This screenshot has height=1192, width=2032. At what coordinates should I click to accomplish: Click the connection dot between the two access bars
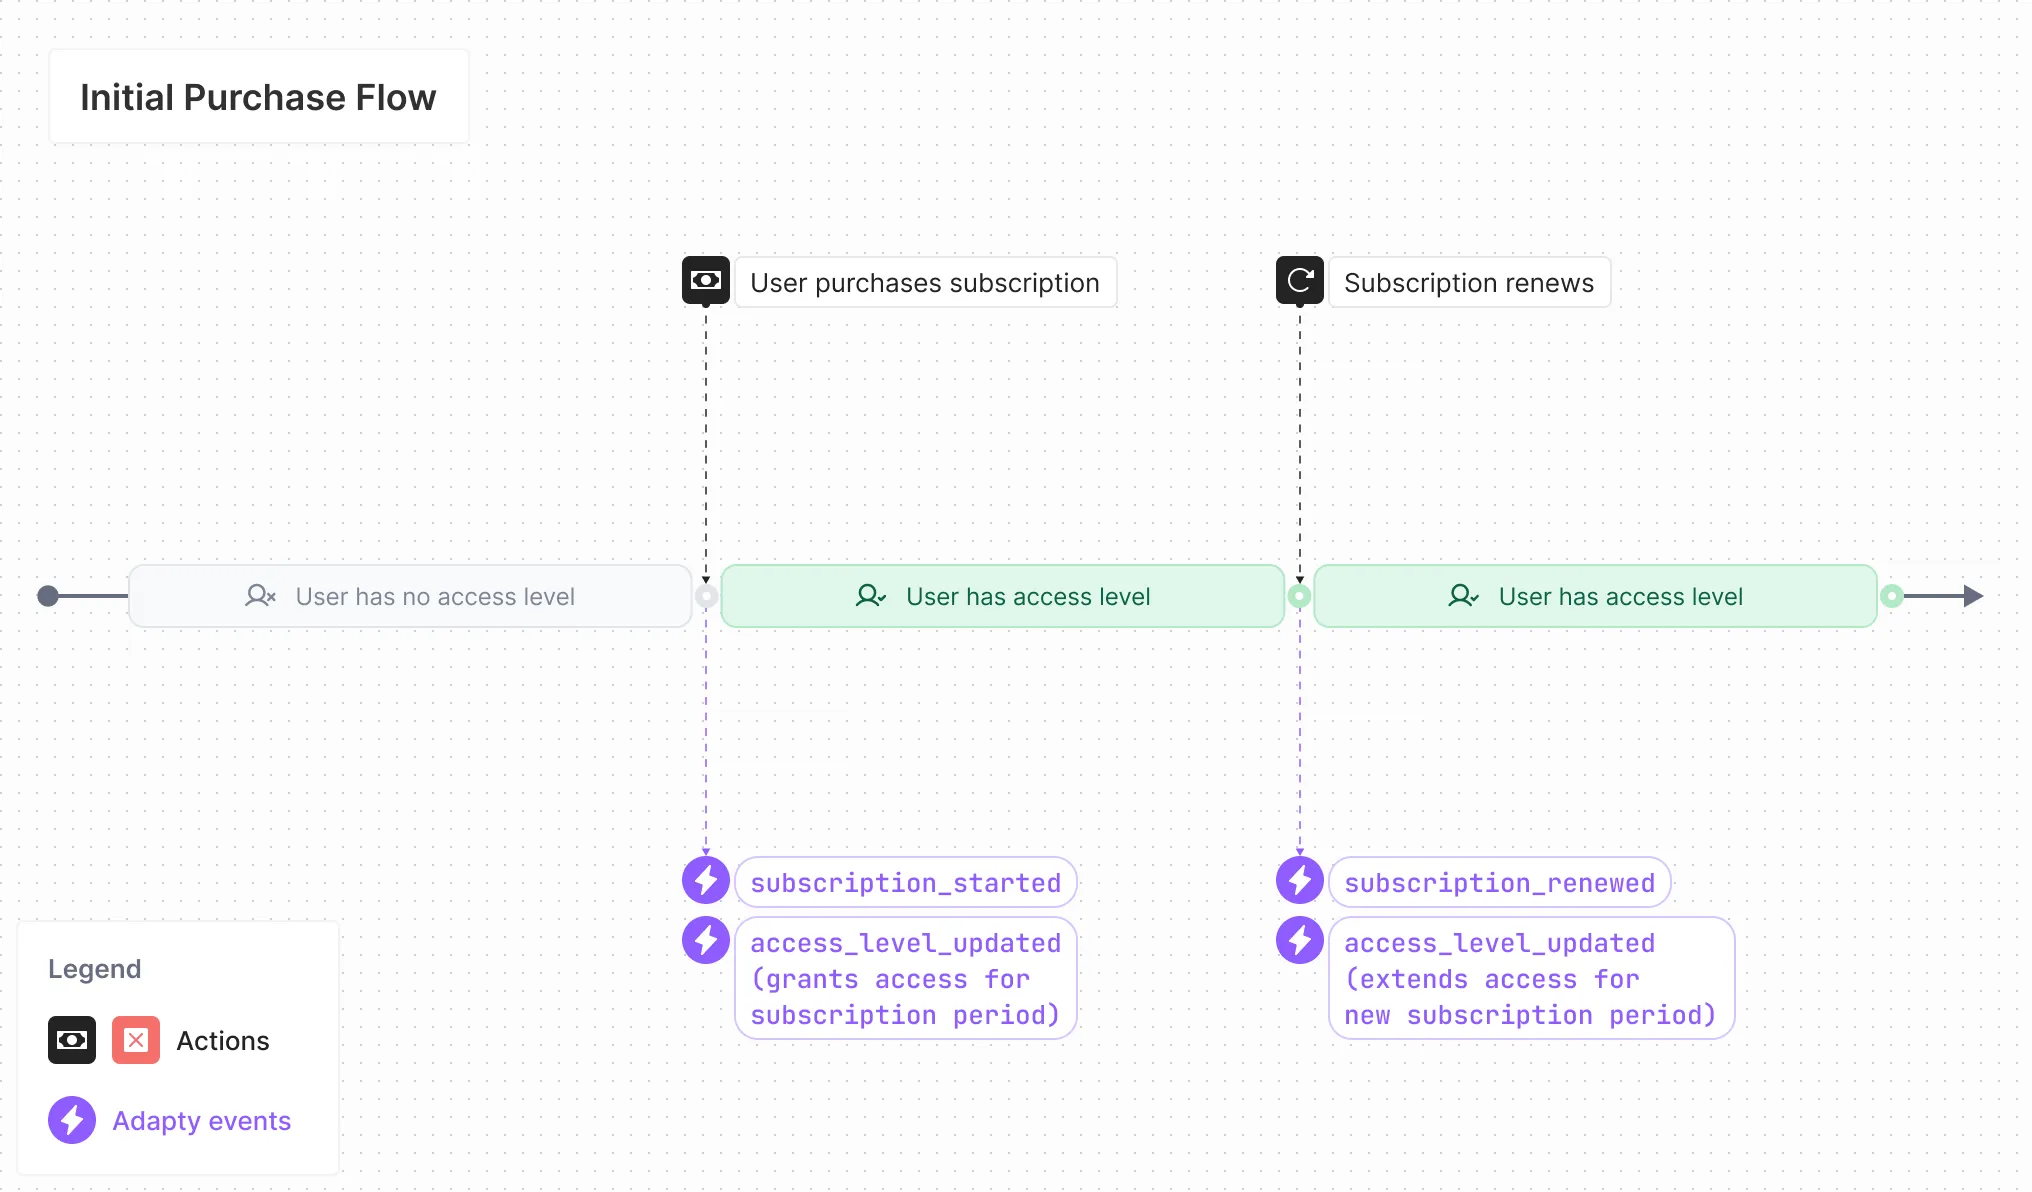click(1300, 596)
